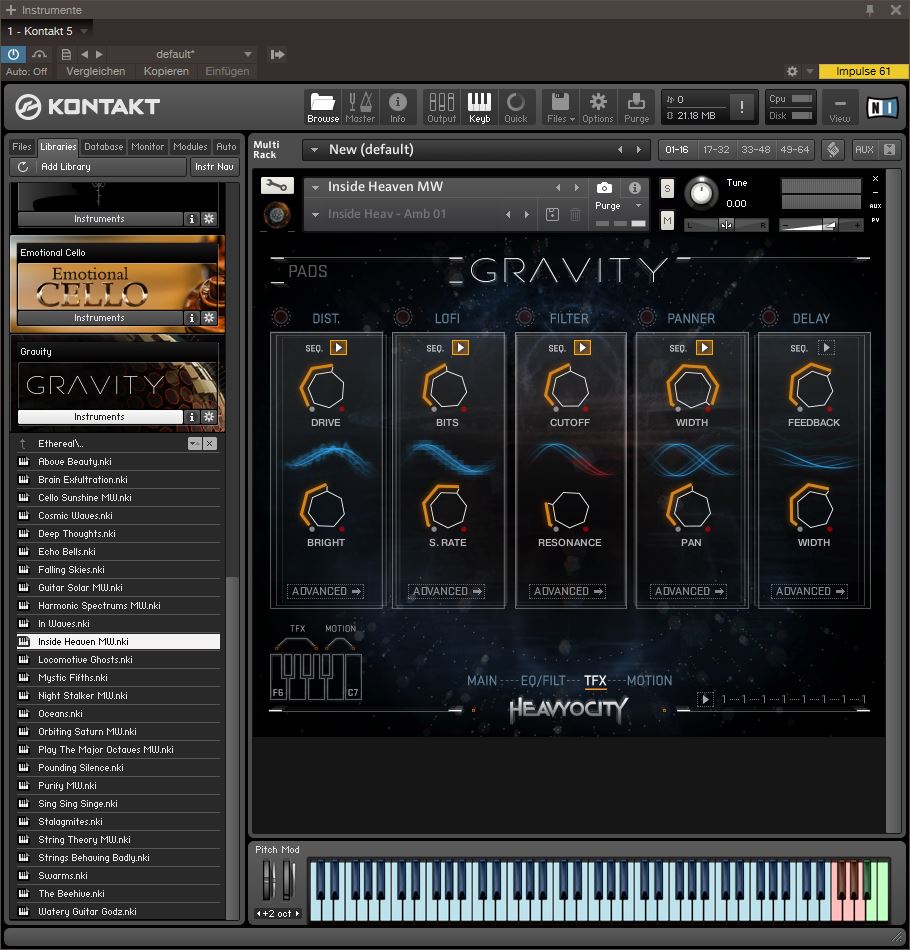
Task: Switch to the Database tab
Action: click(104, 147)
